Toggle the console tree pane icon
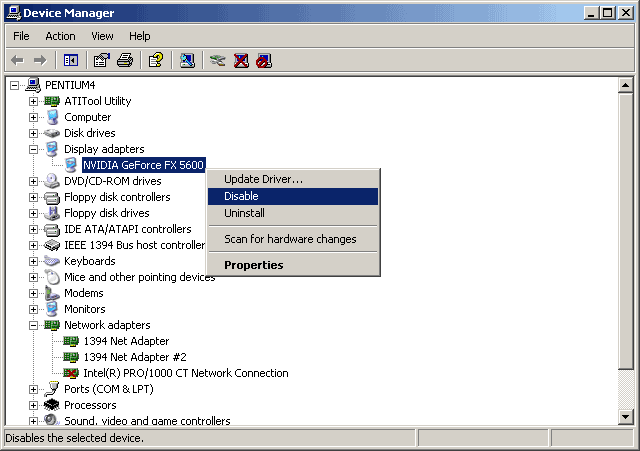Viewport: 640px width, 451px height. pyautogui.click(x=71, y=61)
